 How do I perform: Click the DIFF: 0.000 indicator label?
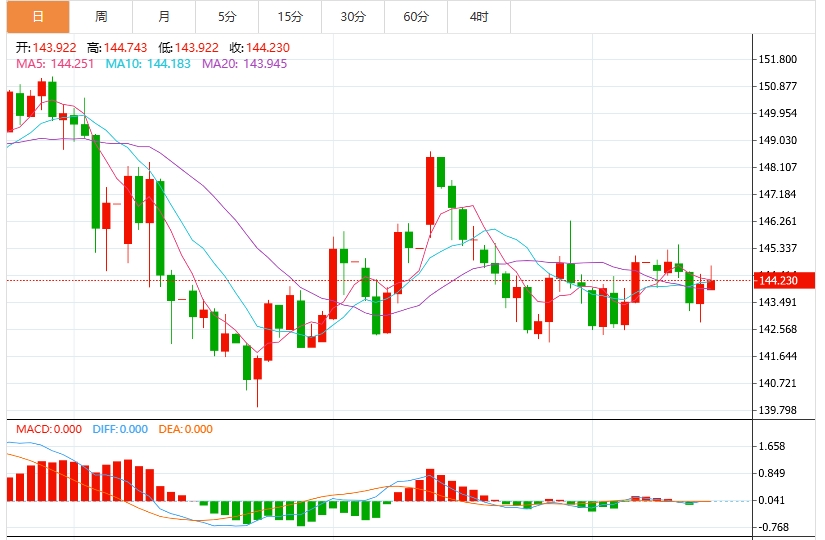click(x=120, y=429)
